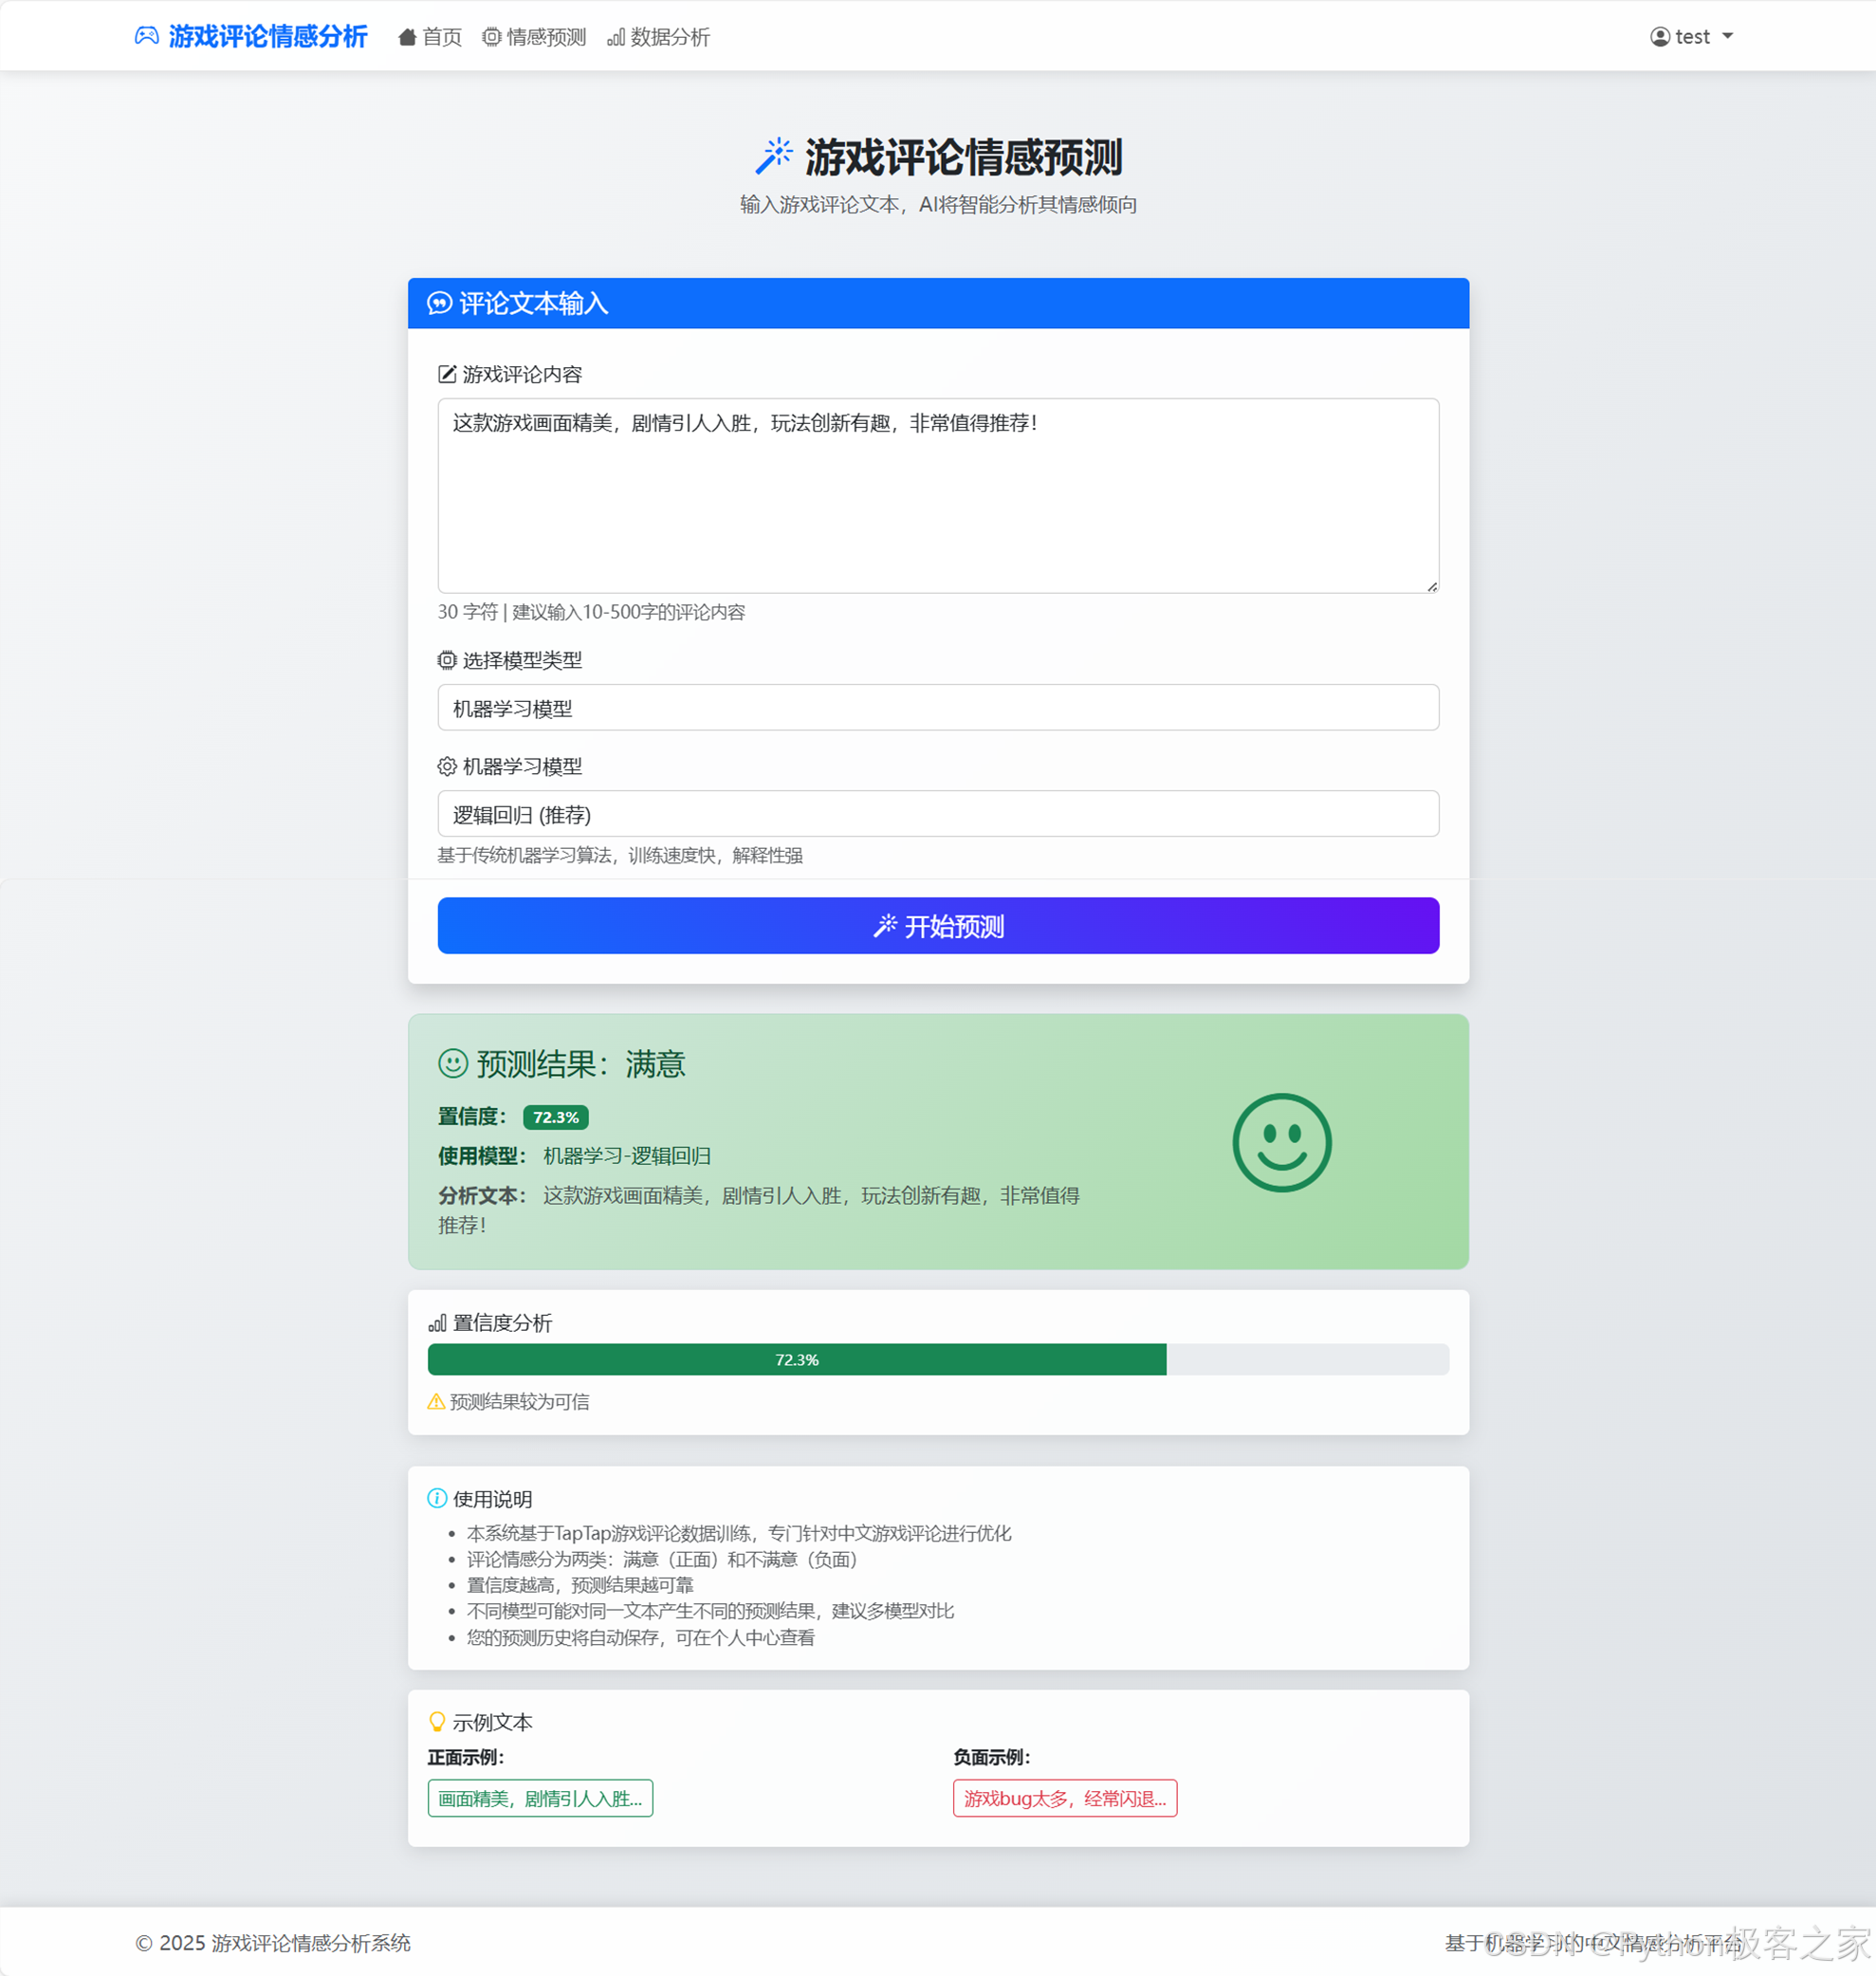Click the info circle icon beside 使用说明
Image resolution: width=1876 pixels, height=1976 pixels.
coord(437,1498)
